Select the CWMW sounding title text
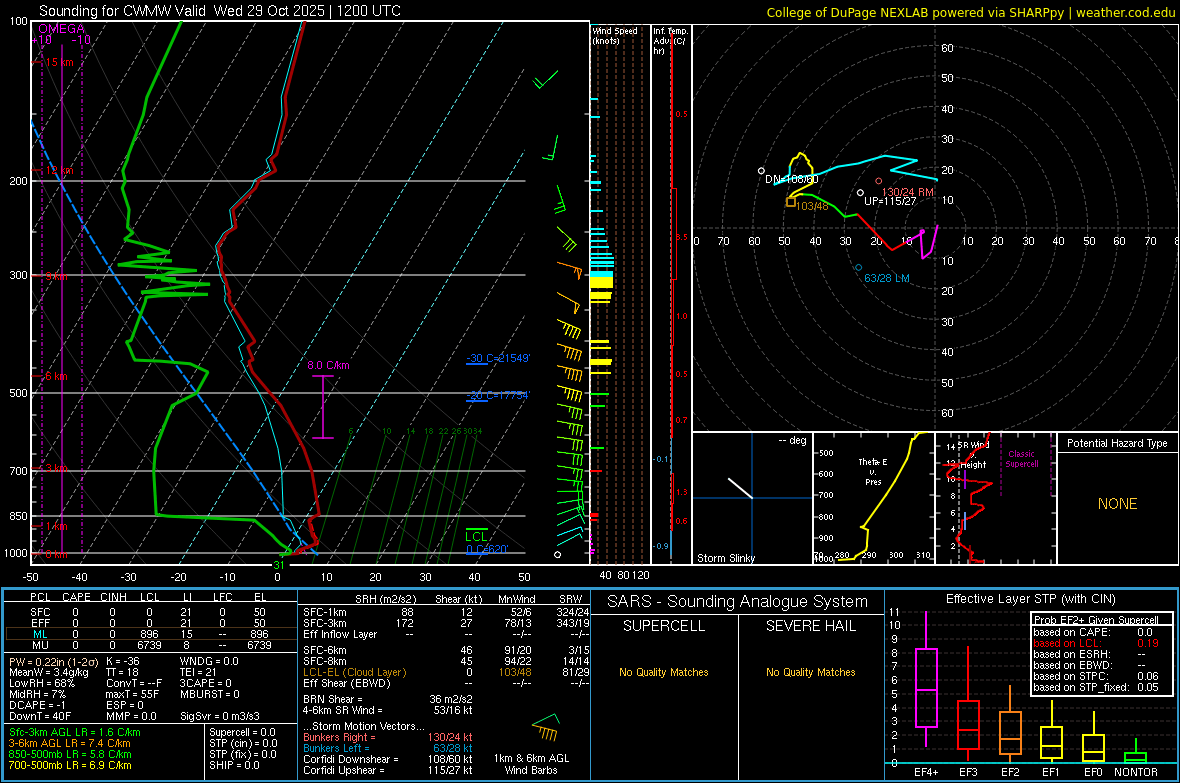 [x=220, y=11]
